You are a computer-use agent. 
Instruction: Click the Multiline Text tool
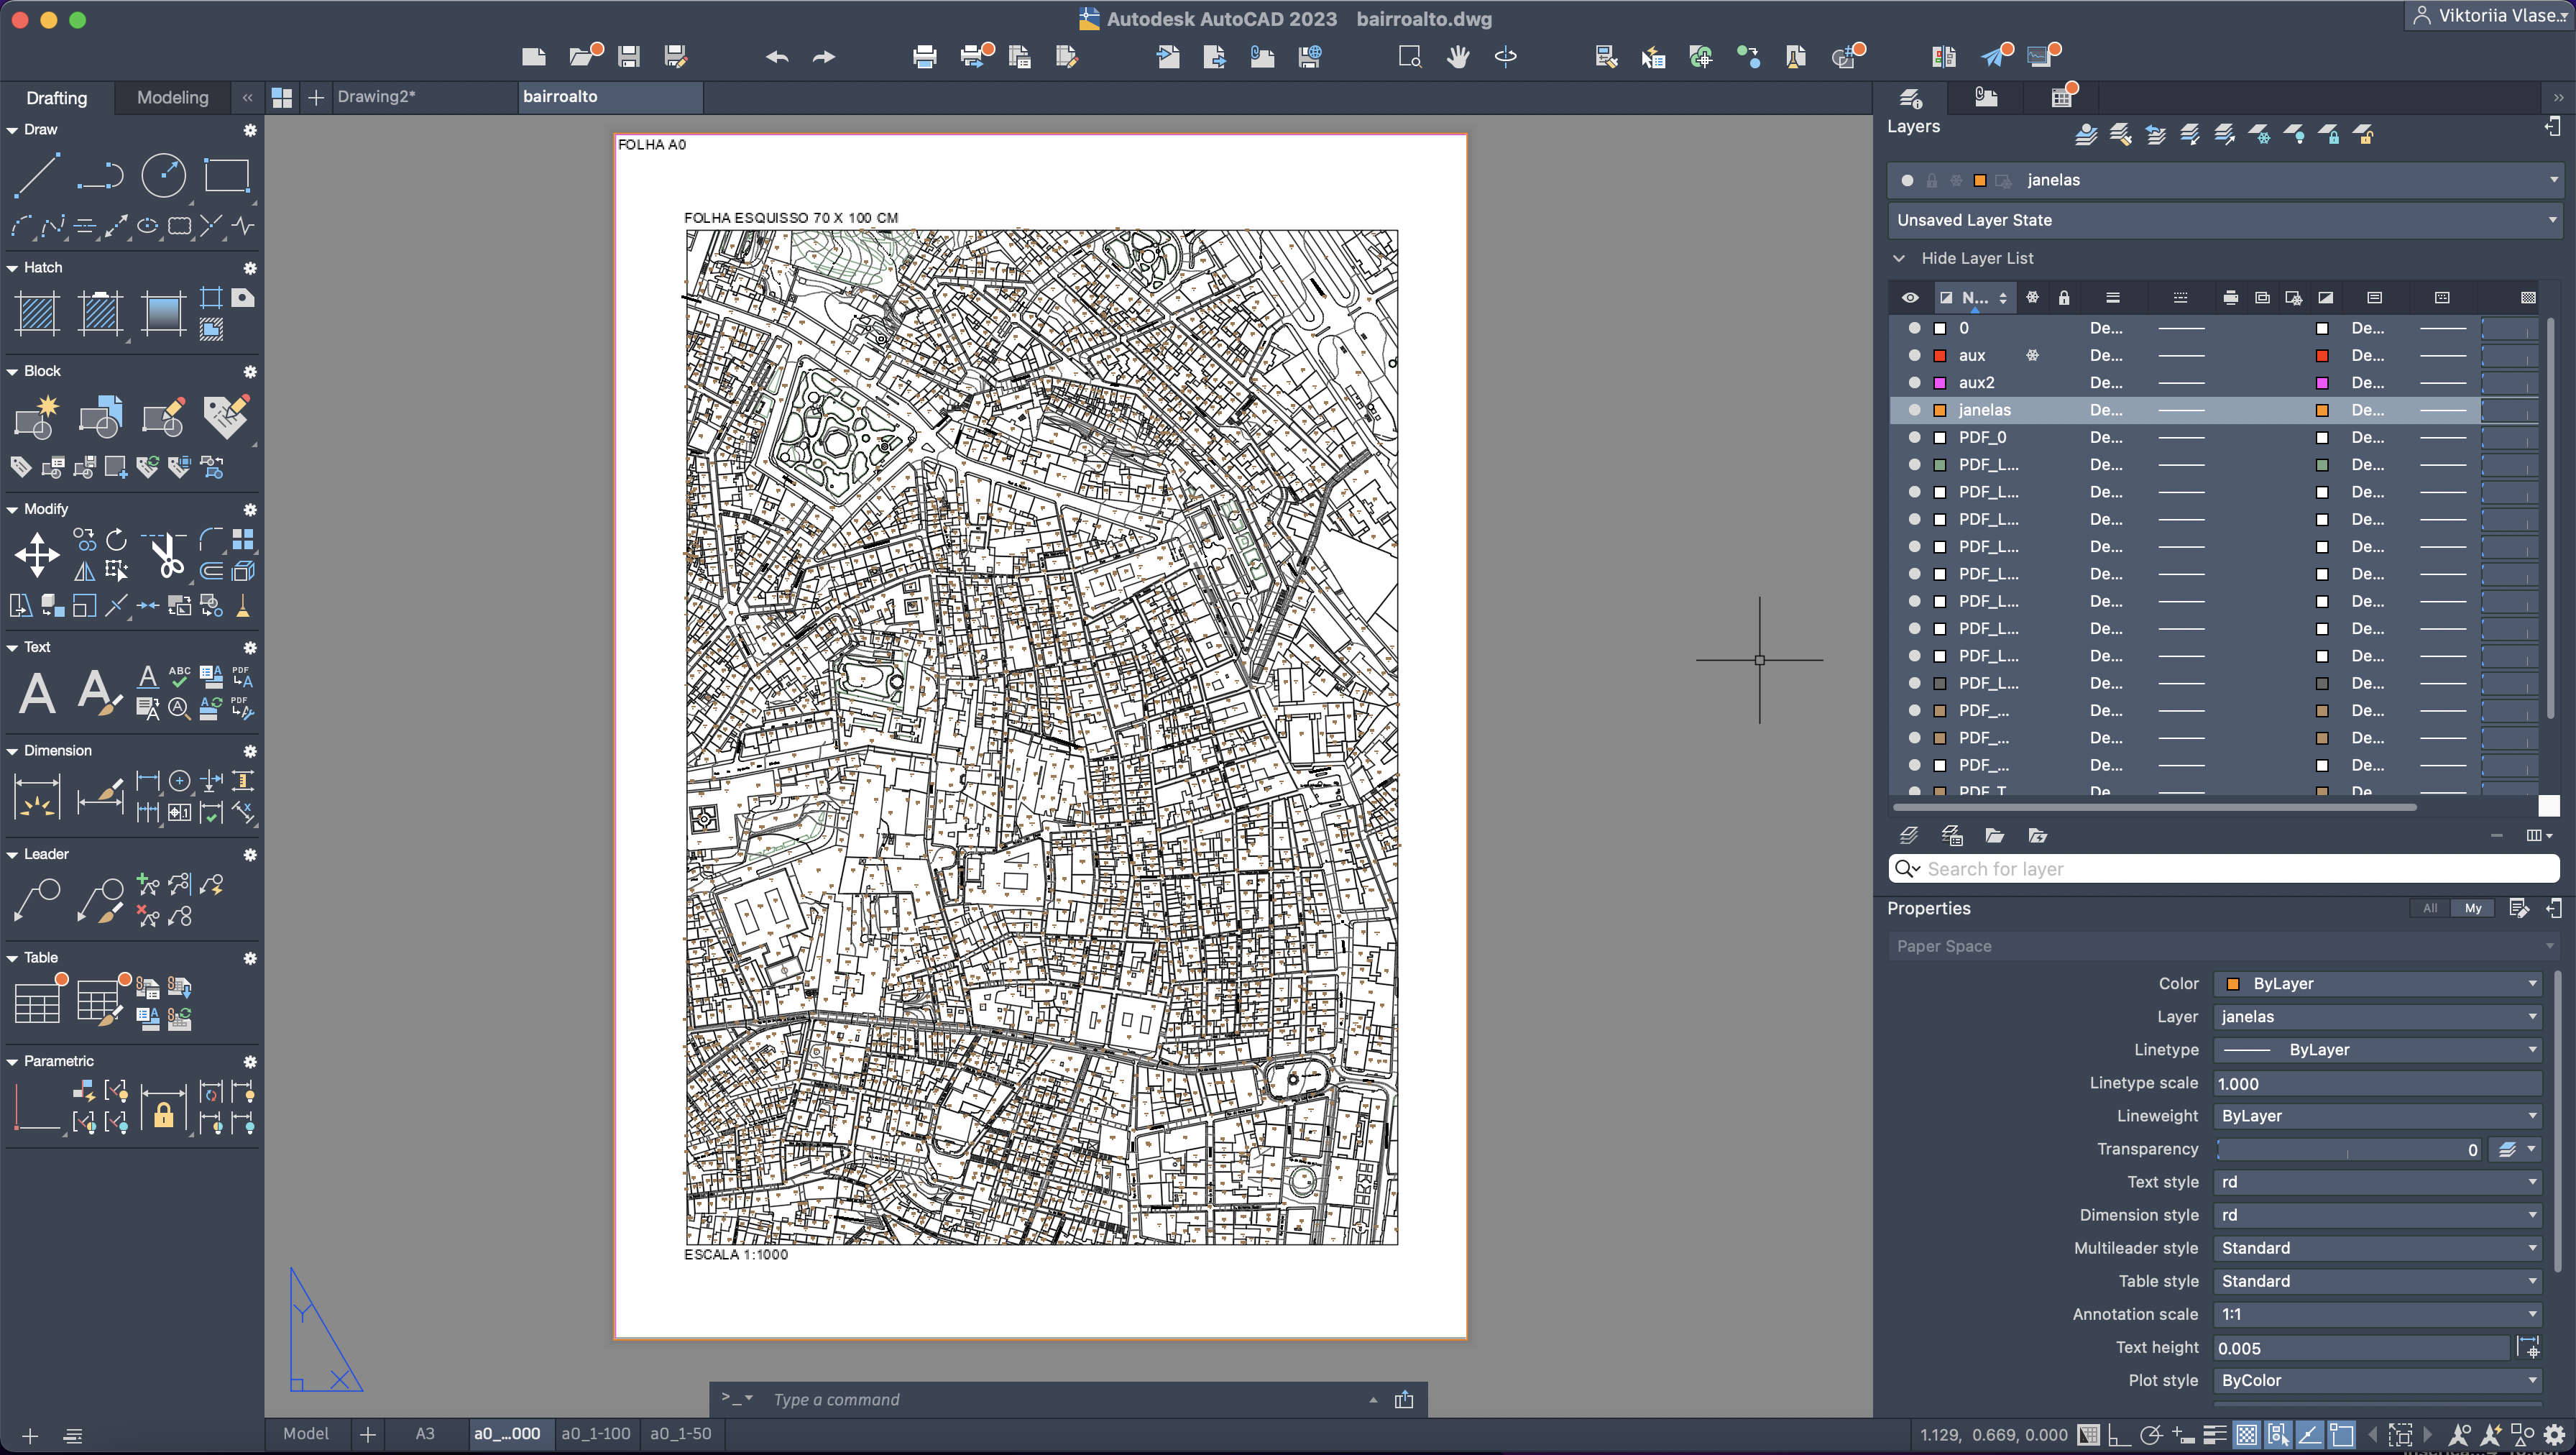[37, 692]
